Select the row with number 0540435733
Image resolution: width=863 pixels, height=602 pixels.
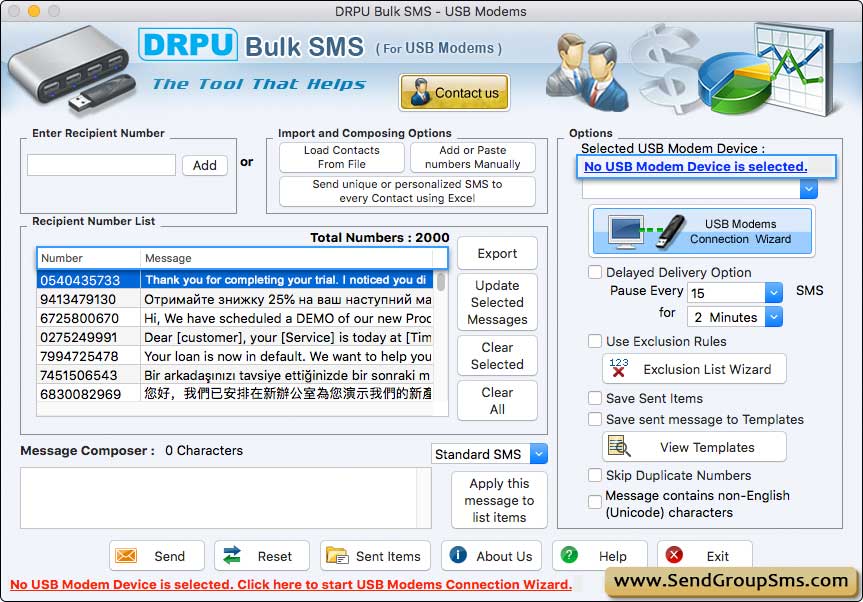point(236,280)
